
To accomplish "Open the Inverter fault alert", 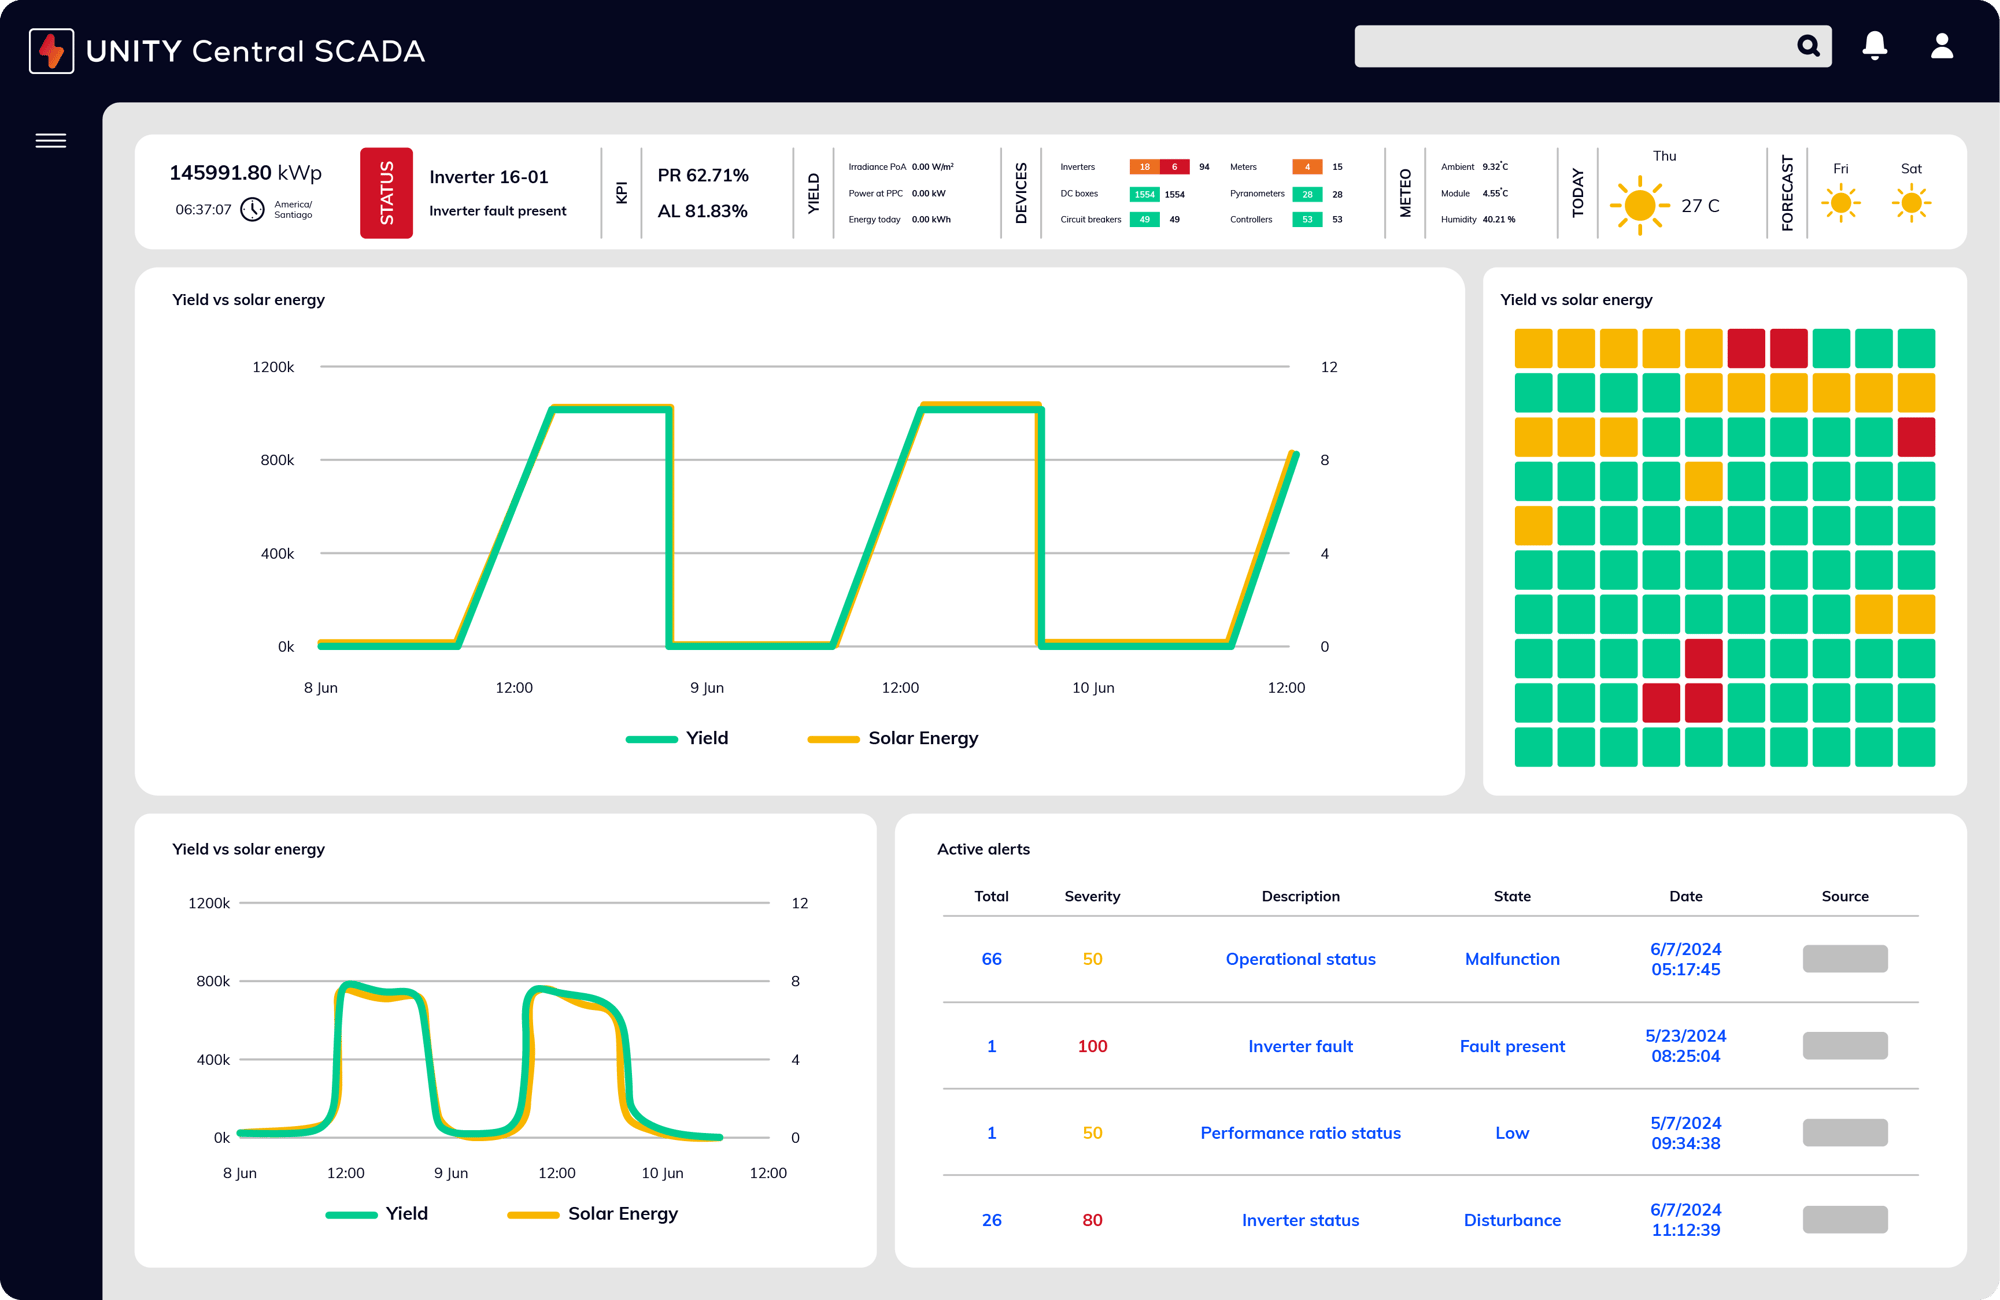I will 1300,1046.
